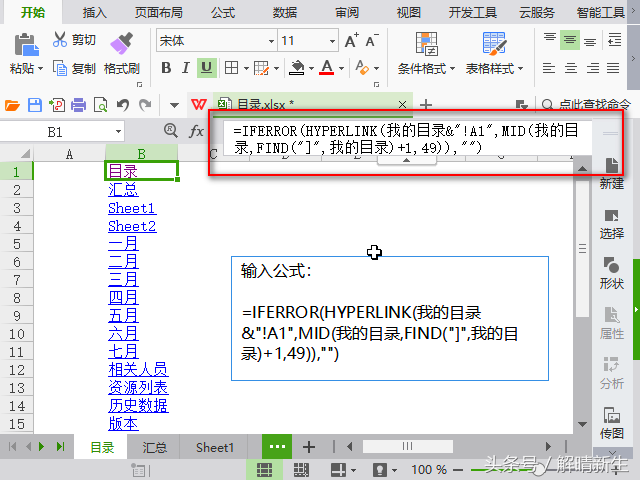Click the Save disk icon
The height and width of the screenshot is (480, 640).
(35, 105)
